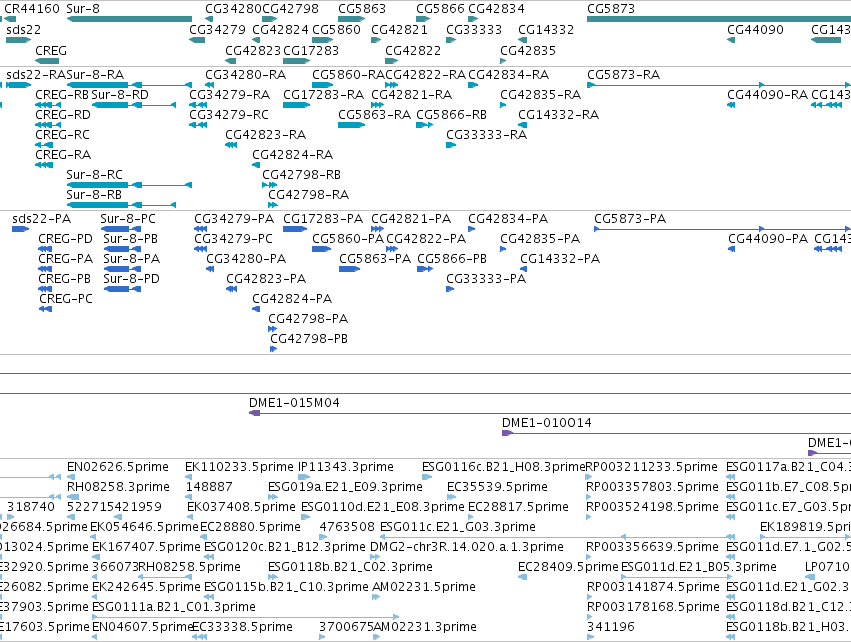The width and height of the screenshot is (851, 642).
Task: Click transcript CG44090-RA
Action: tap(767, 94)
